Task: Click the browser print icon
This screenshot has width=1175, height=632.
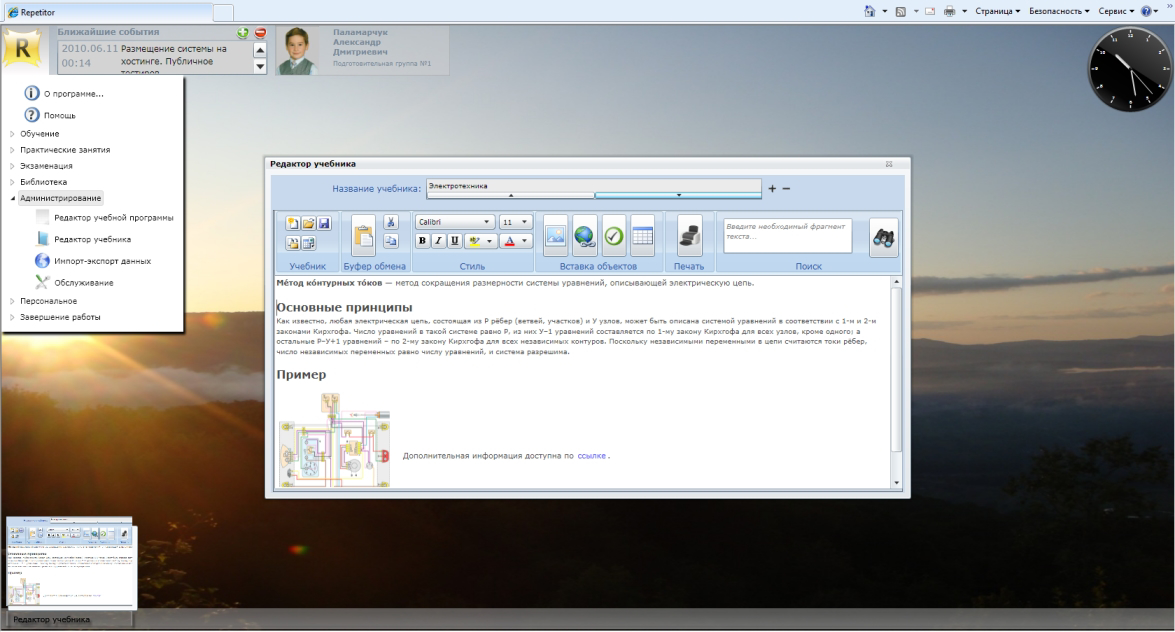Action: pos(949,11)
